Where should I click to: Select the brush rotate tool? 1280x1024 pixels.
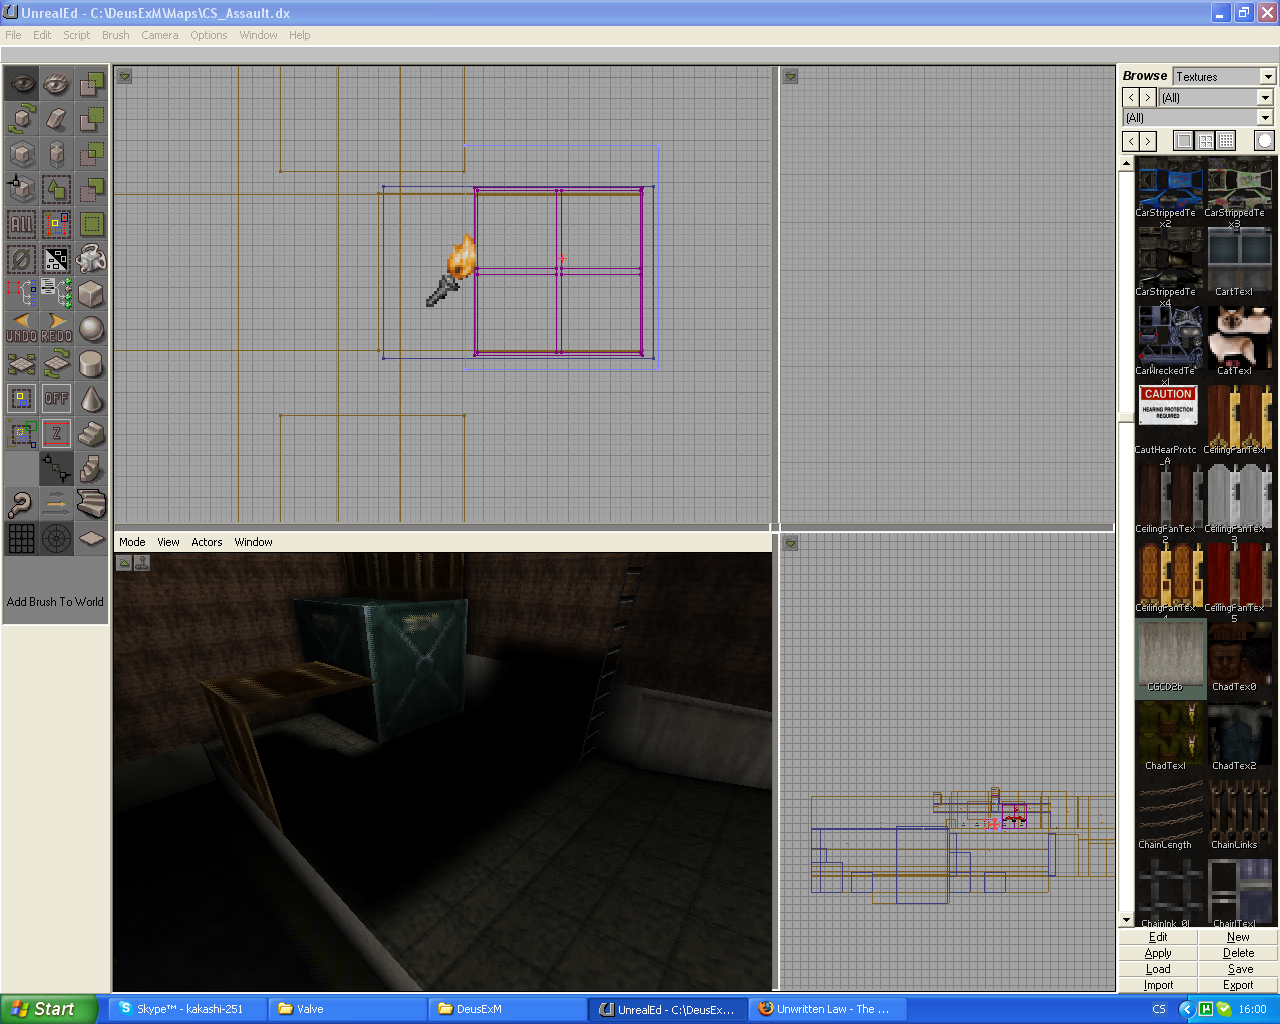click(22, 119)
